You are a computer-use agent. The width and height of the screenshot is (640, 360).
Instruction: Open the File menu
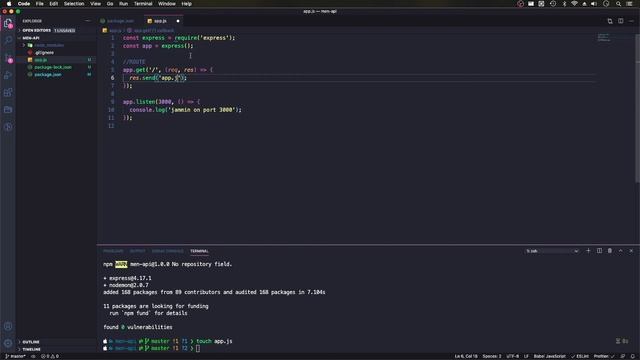pos(40,4)
